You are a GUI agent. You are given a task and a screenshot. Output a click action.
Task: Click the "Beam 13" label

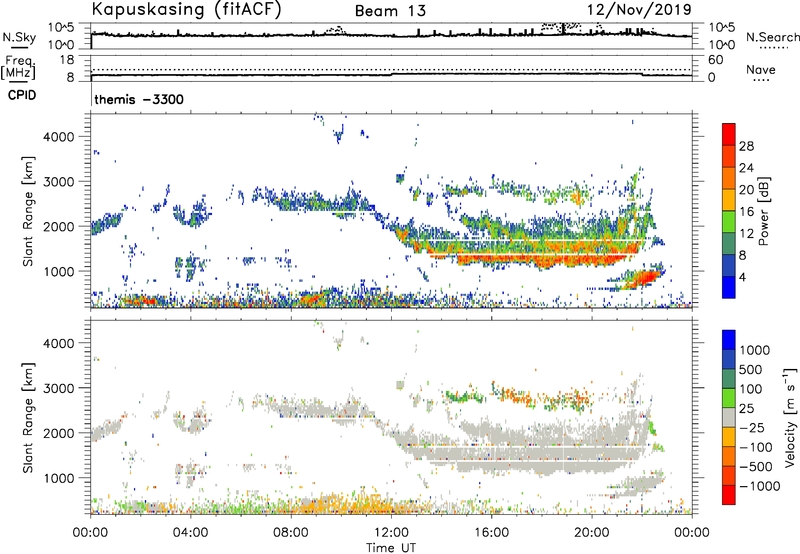(390, 11)
